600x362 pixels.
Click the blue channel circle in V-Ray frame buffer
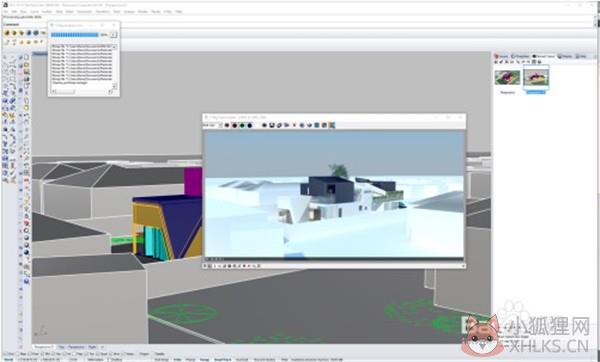[x=249, y=125]
